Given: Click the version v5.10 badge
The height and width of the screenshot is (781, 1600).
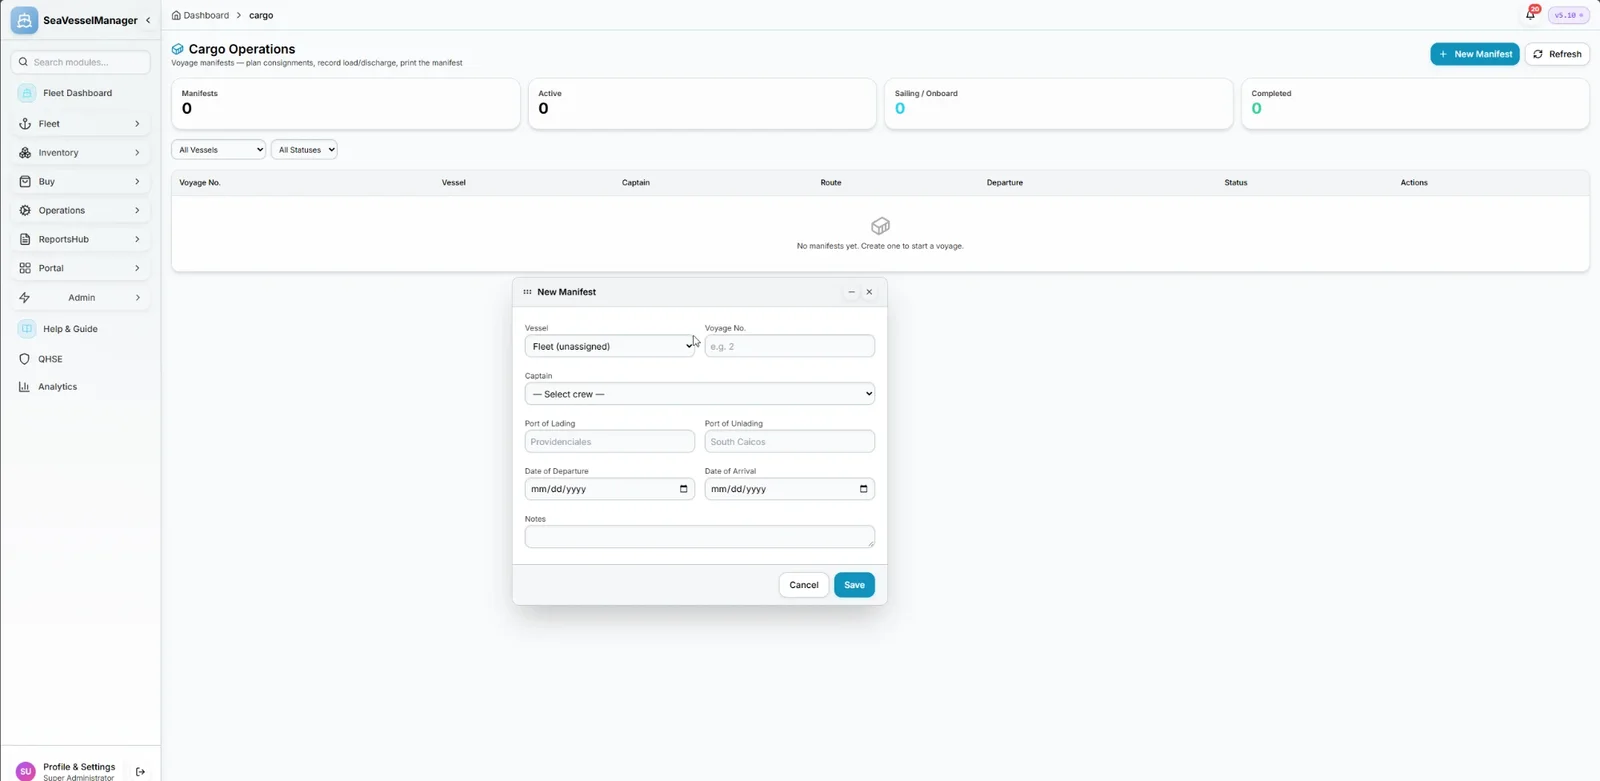Looking at the screenshot, I should [1568, 15].
